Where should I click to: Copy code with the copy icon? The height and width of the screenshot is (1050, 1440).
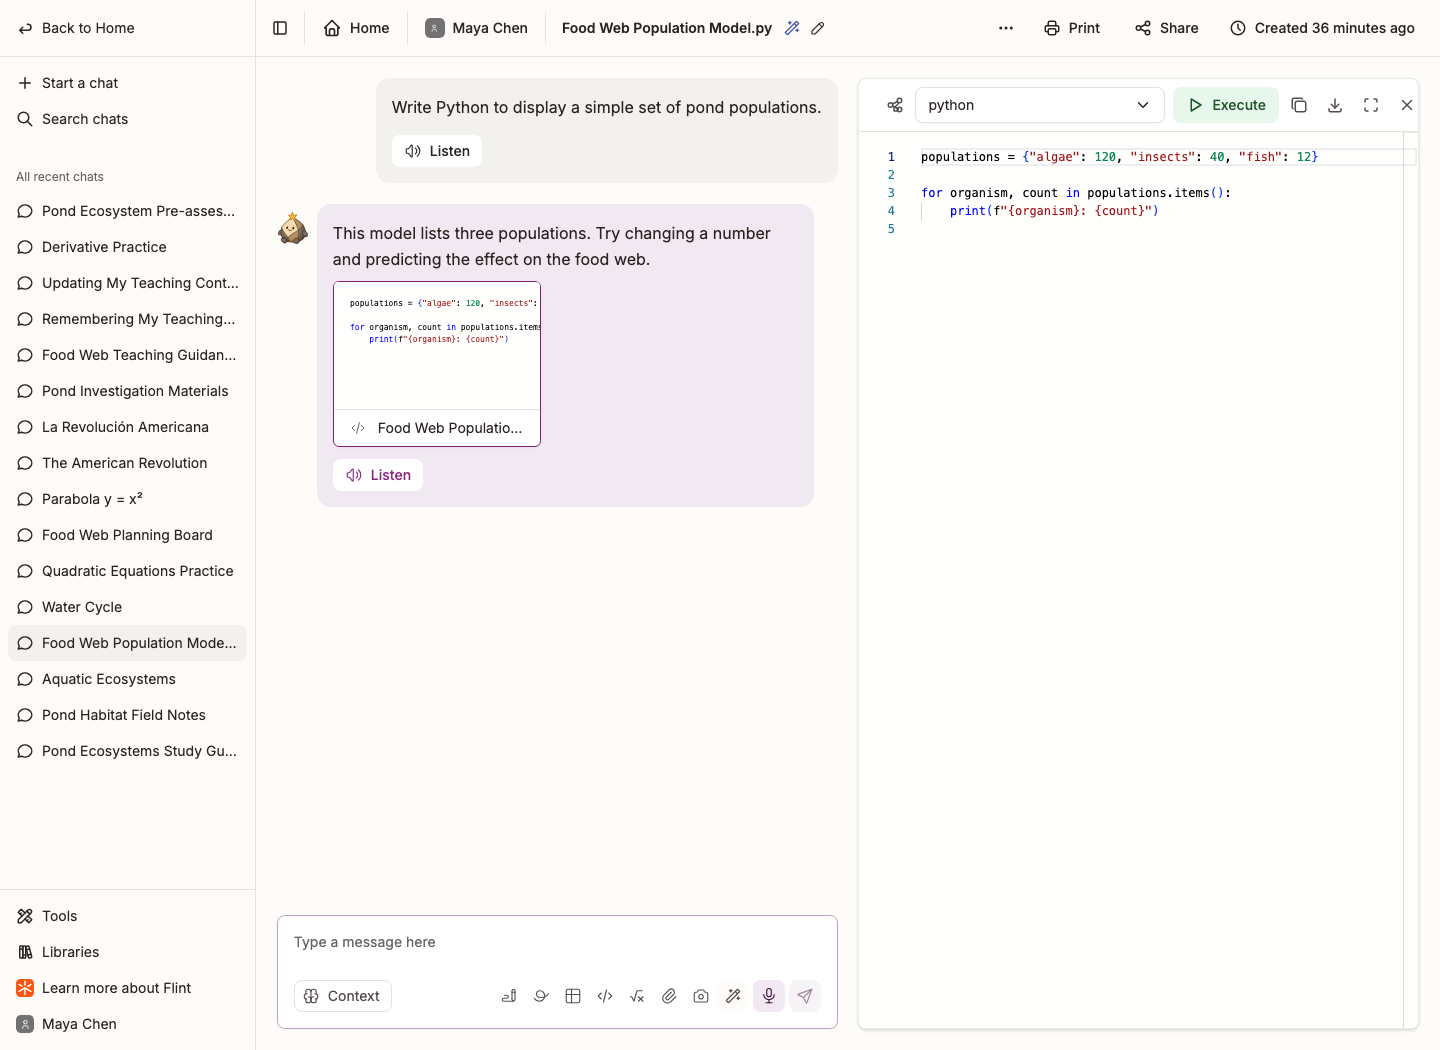1299,105
